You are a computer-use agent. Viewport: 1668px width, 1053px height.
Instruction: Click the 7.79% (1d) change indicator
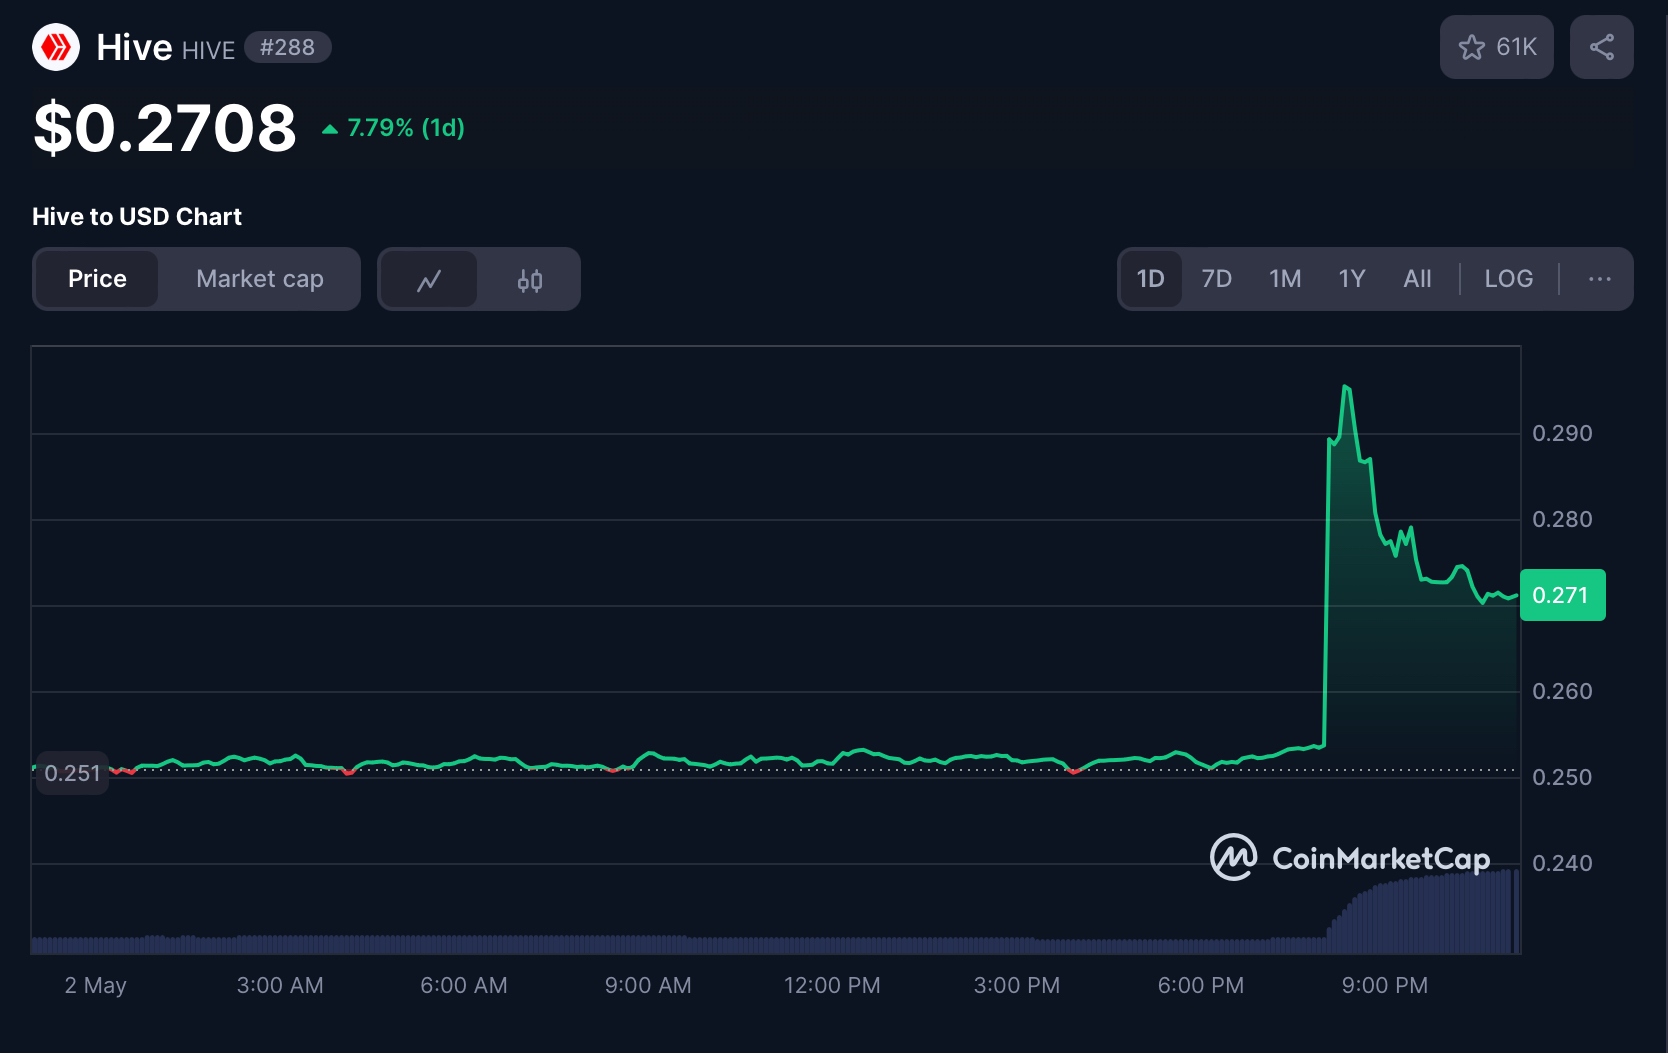pyautogui.click(x=393, y=128)
